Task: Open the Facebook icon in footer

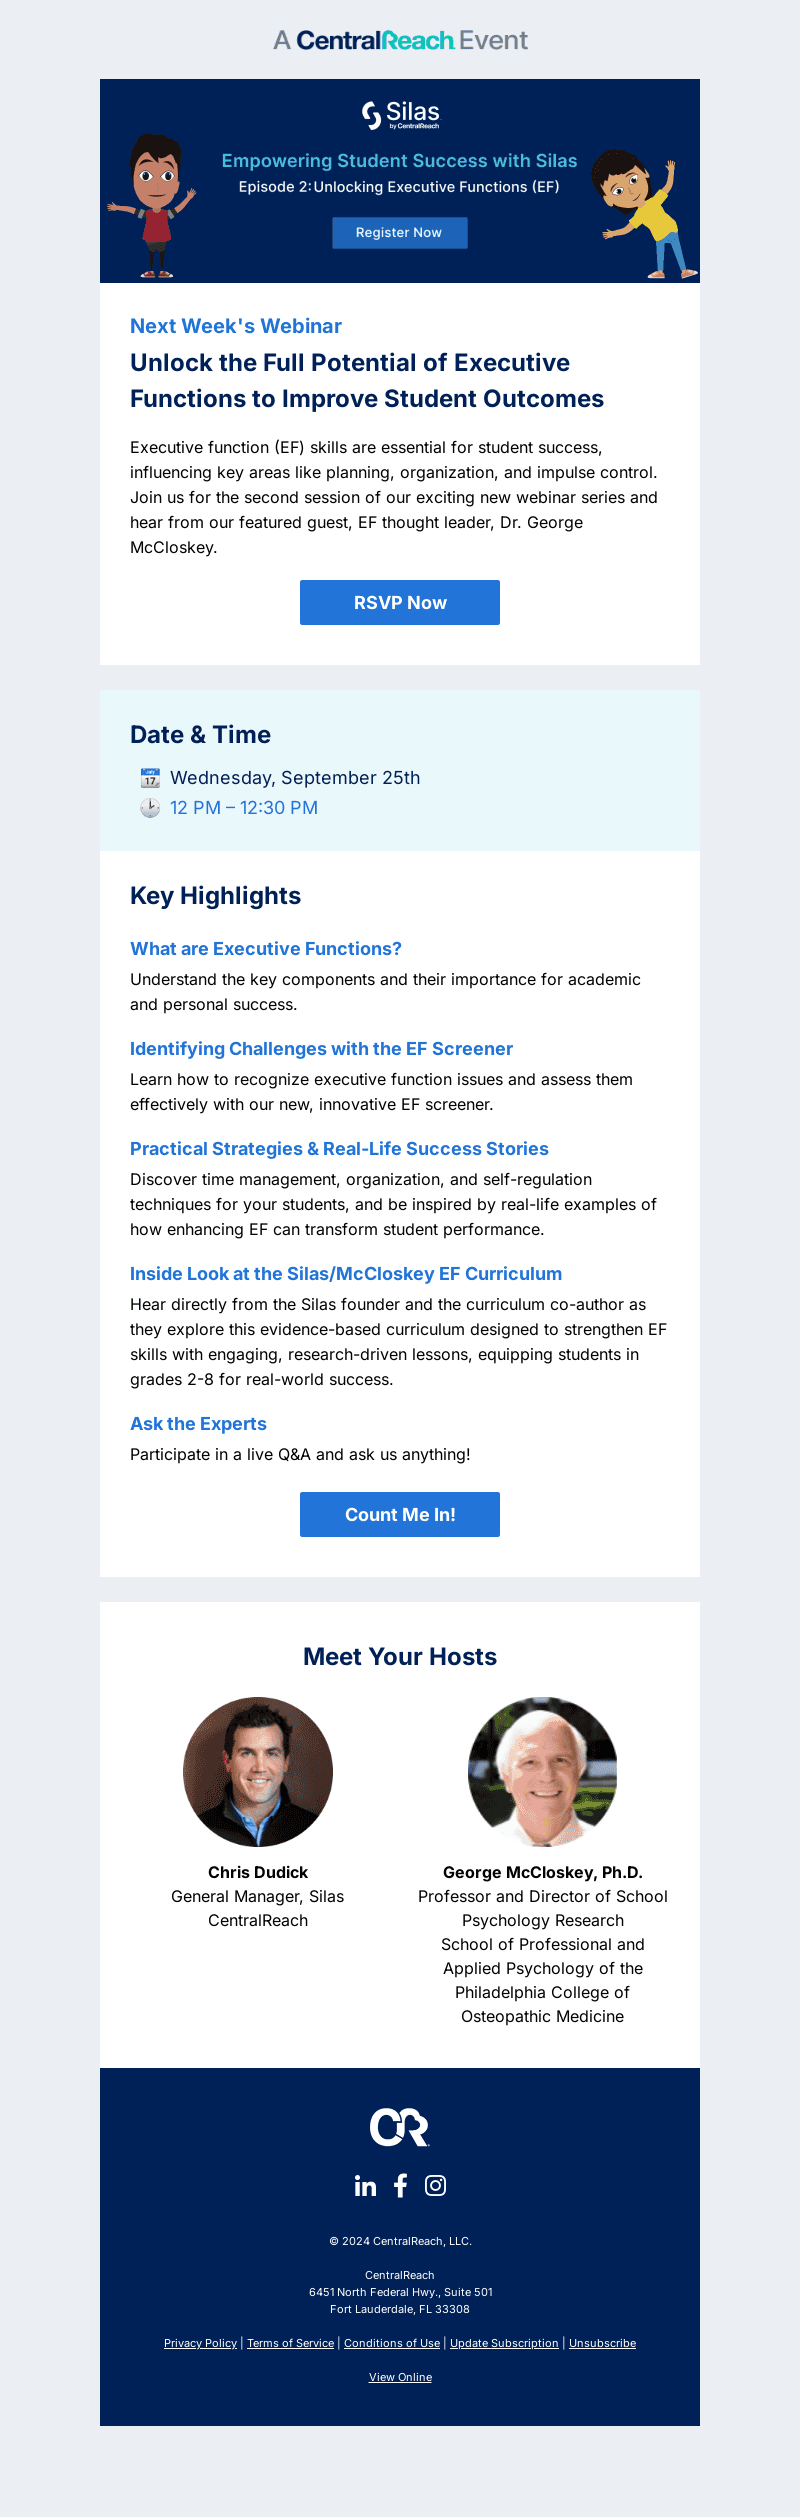Action: 400,2186
